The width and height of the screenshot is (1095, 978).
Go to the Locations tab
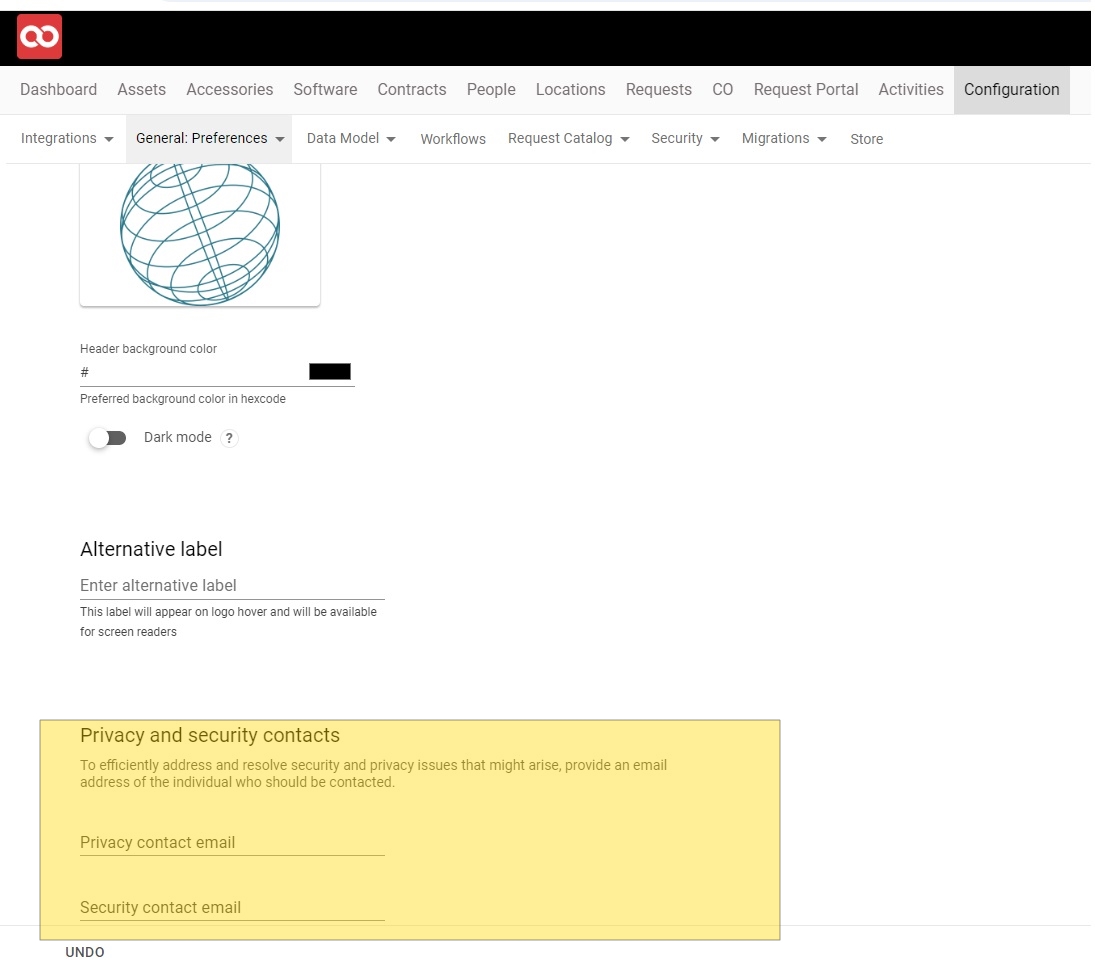tap(571, 89)
